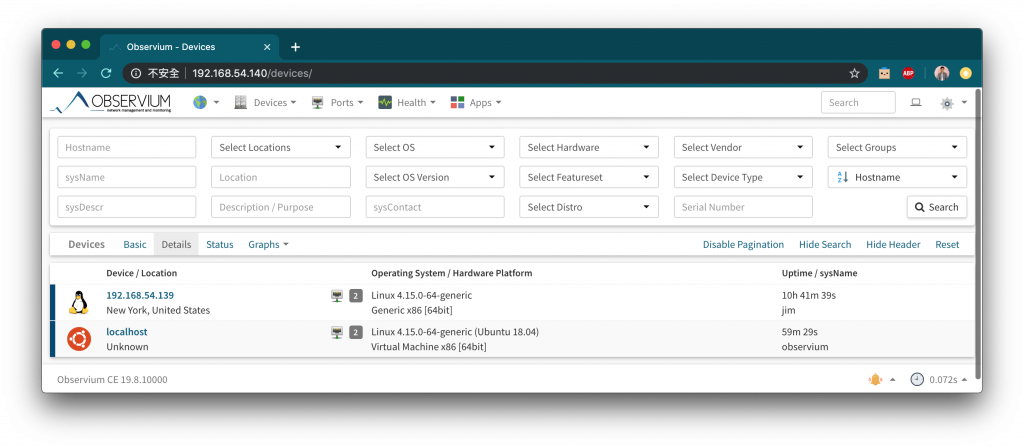Screen dimensions: 1024x448
Task: Click the robot-face extension icon
Action: coord(884,73)
